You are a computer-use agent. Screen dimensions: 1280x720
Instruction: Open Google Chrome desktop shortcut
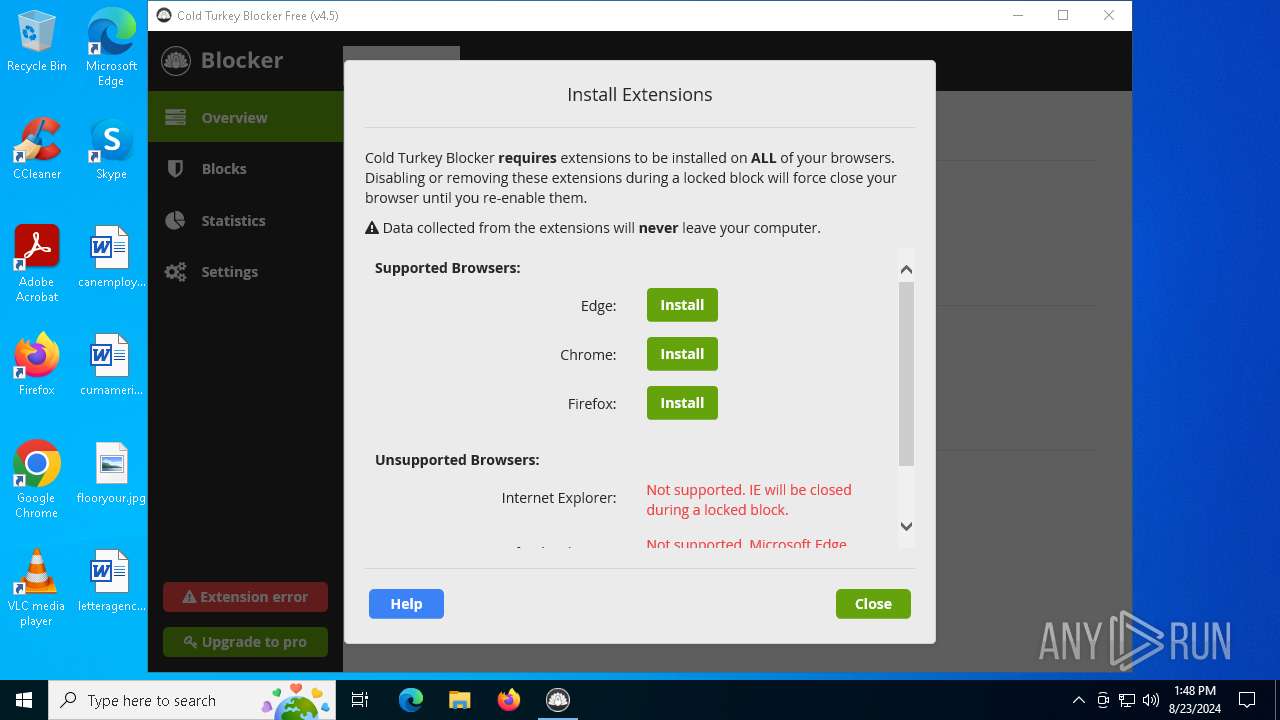pos(37,480)
